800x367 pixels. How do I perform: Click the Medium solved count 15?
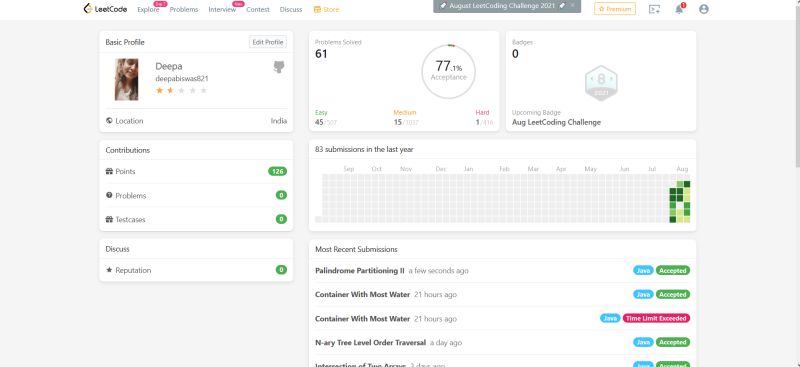397,122
